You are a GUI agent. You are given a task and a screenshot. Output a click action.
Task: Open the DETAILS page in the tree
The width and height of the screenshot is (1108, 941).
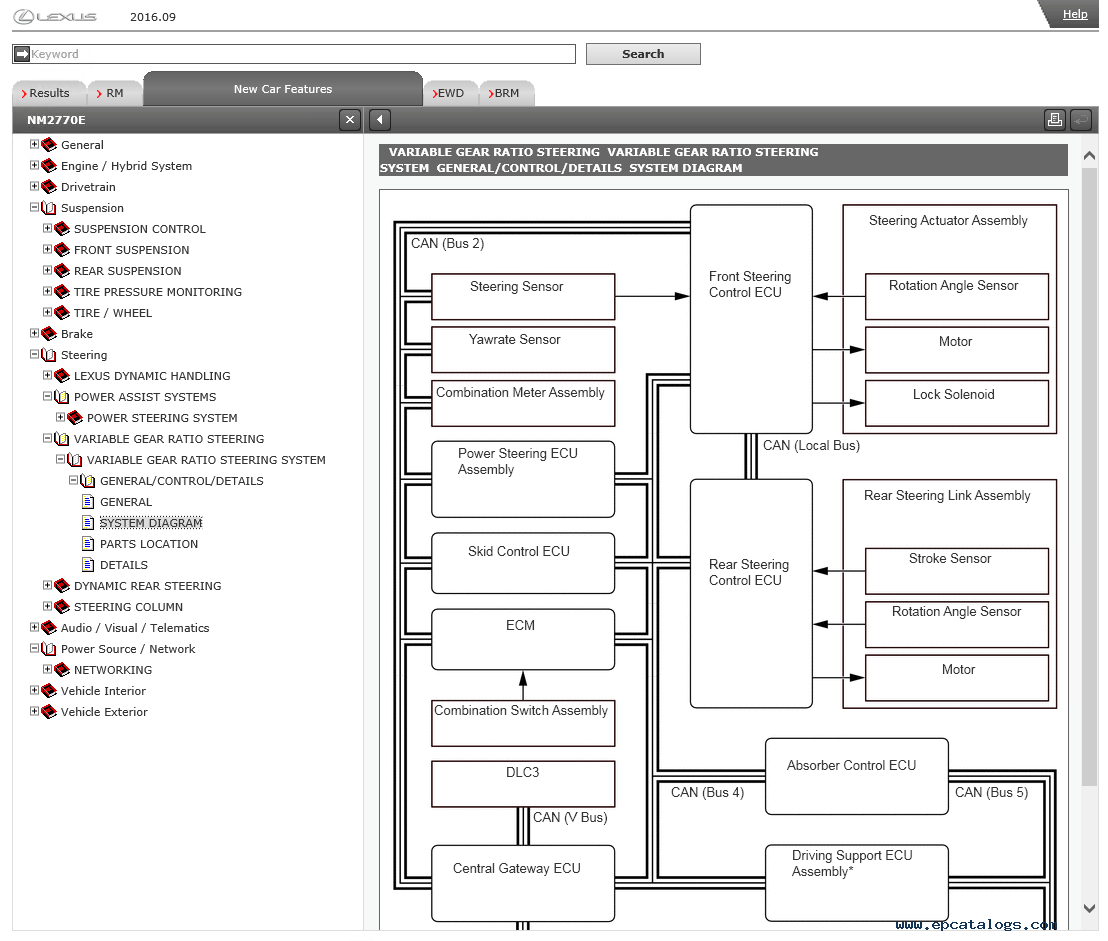(x=124, y=565)
